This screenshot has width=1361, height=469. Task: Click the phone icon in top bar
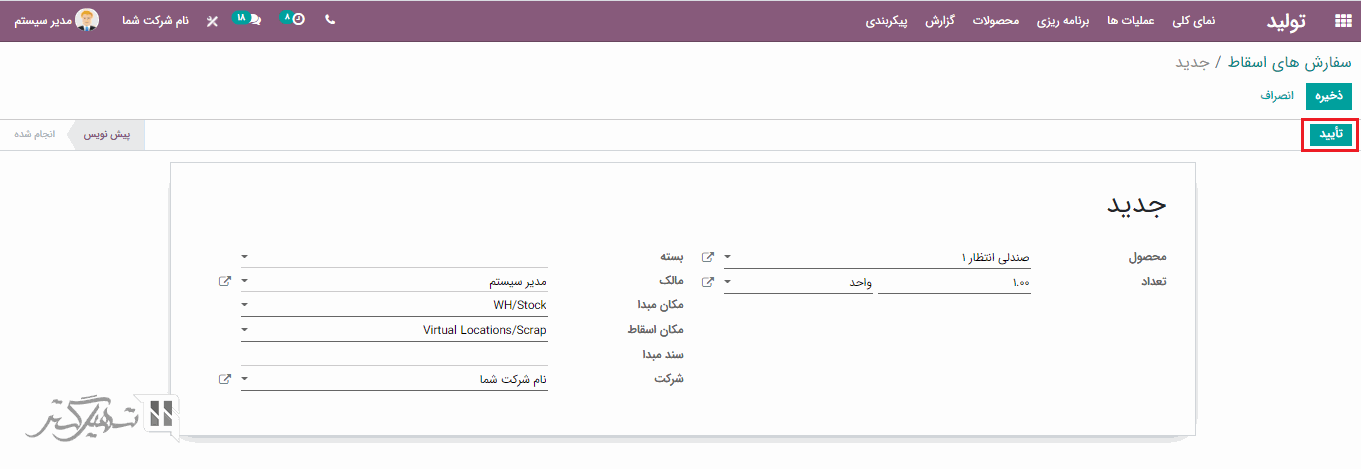click(331, 20)
